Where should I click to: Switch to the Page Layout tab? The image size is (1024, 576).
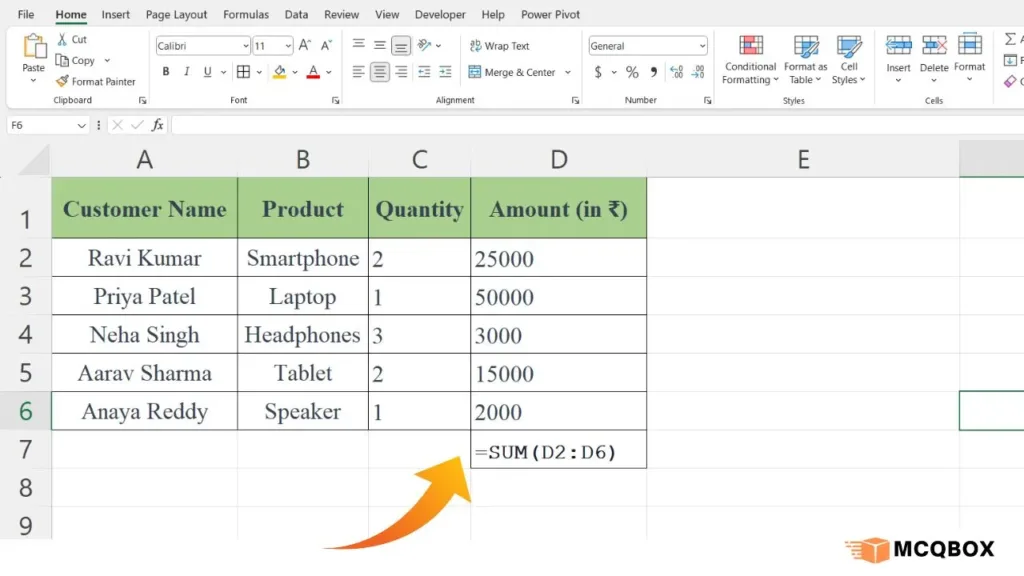(x=176, y=15)
